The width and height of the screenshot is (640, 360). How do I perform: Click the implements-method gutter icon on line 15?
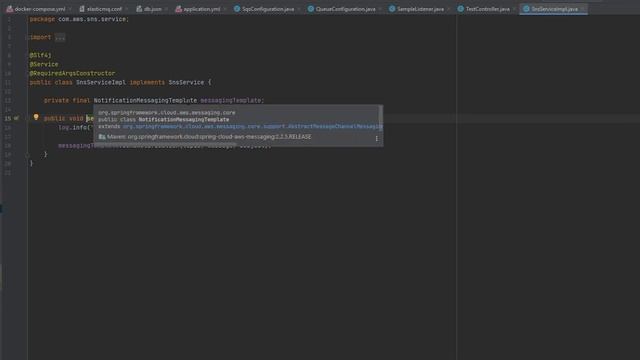coord(16,118)
